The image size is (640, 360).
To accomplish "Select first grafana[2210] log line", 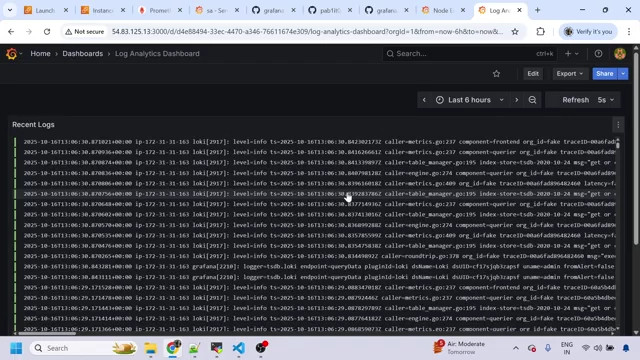I will 320,267.
